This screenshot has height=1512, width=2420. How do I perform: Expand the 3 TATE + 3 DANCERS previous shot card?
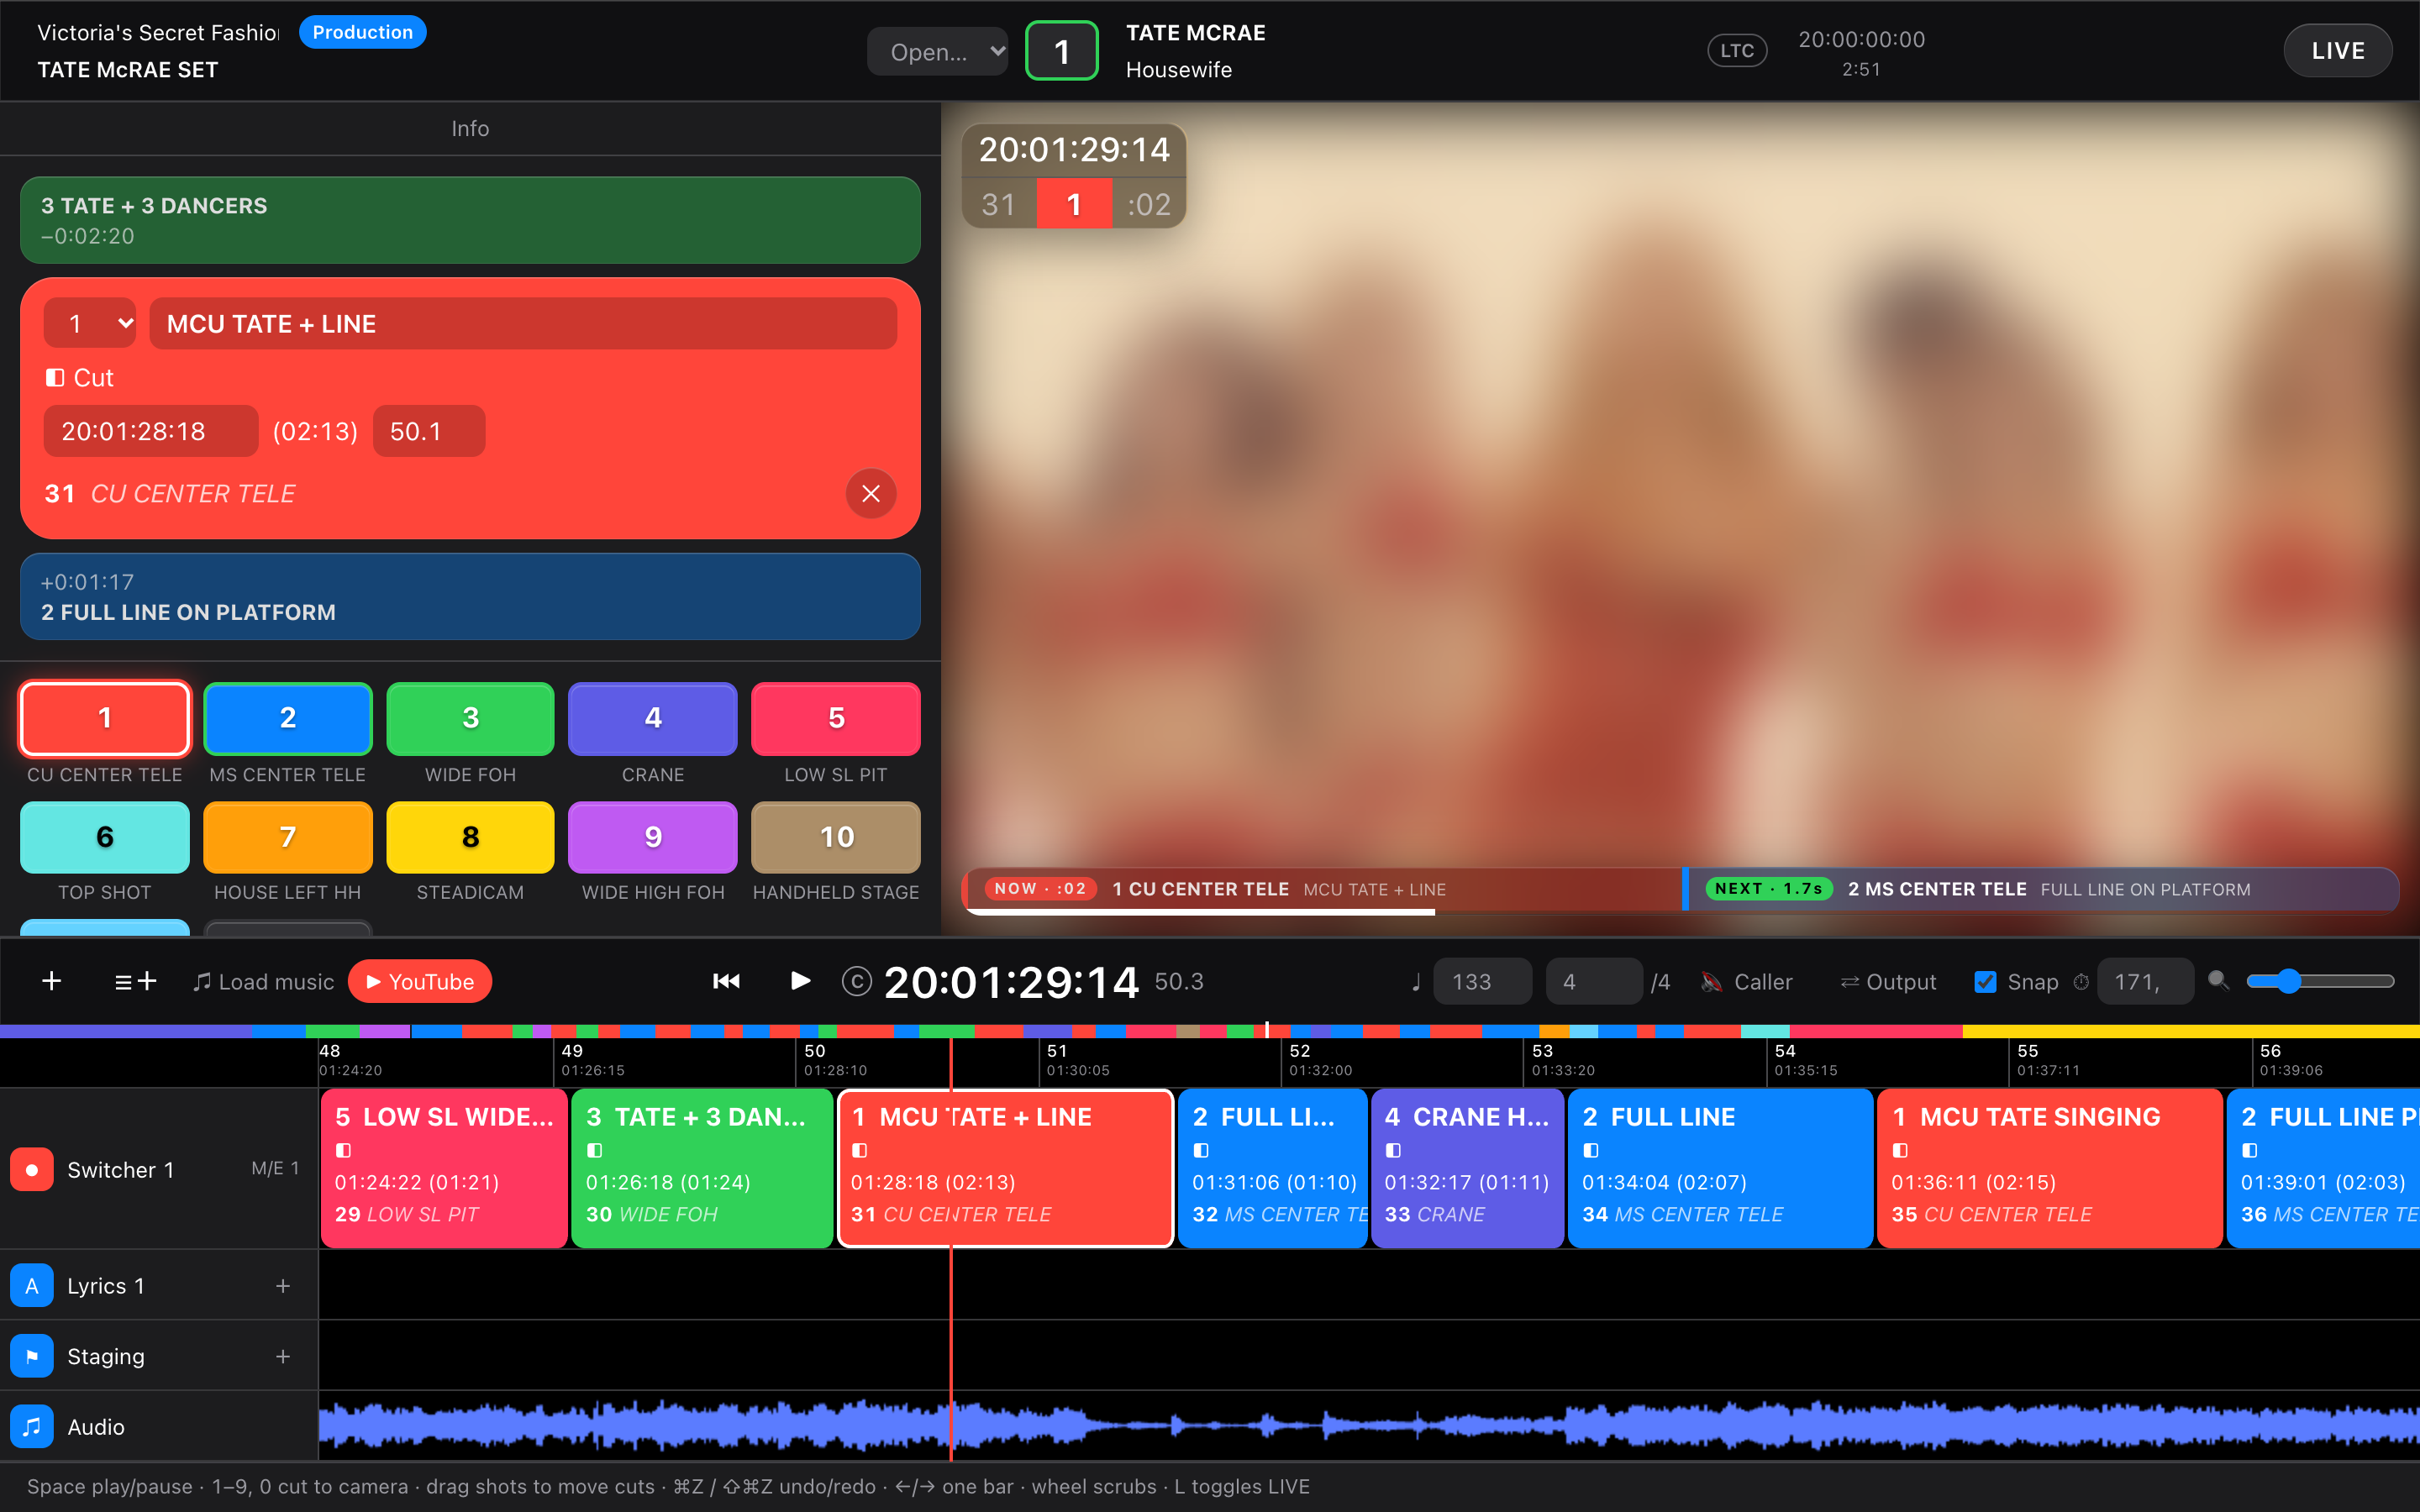tap(470, 220)
